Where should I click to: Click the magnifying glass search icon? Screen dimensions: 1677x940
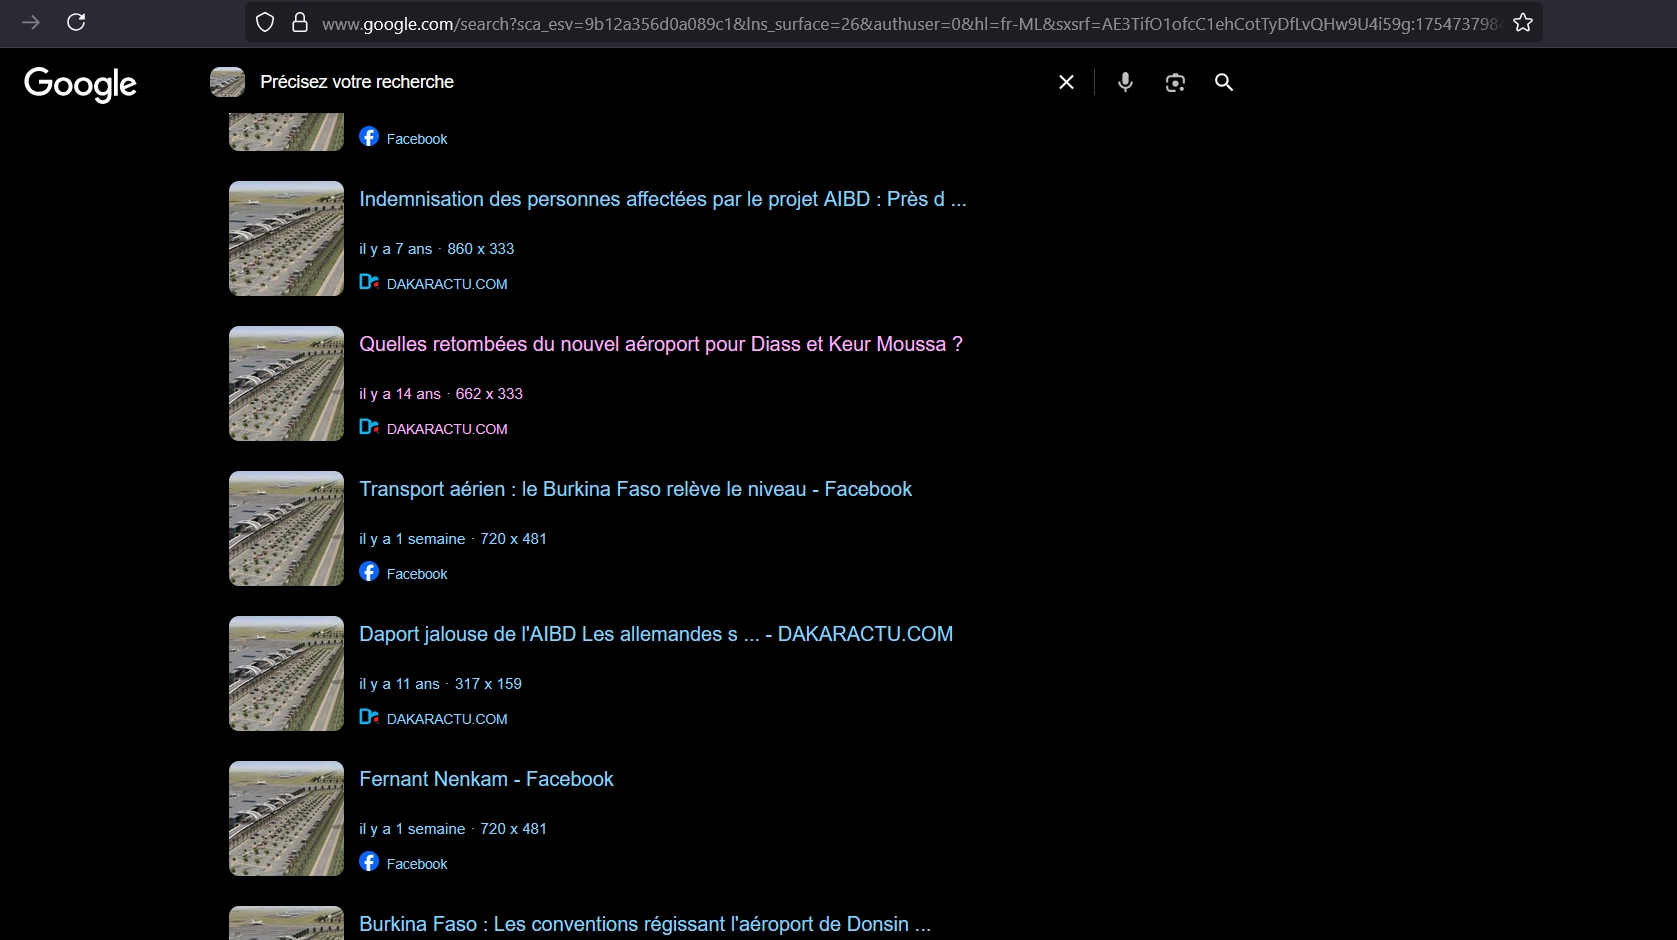click(x=1223, y=82)
